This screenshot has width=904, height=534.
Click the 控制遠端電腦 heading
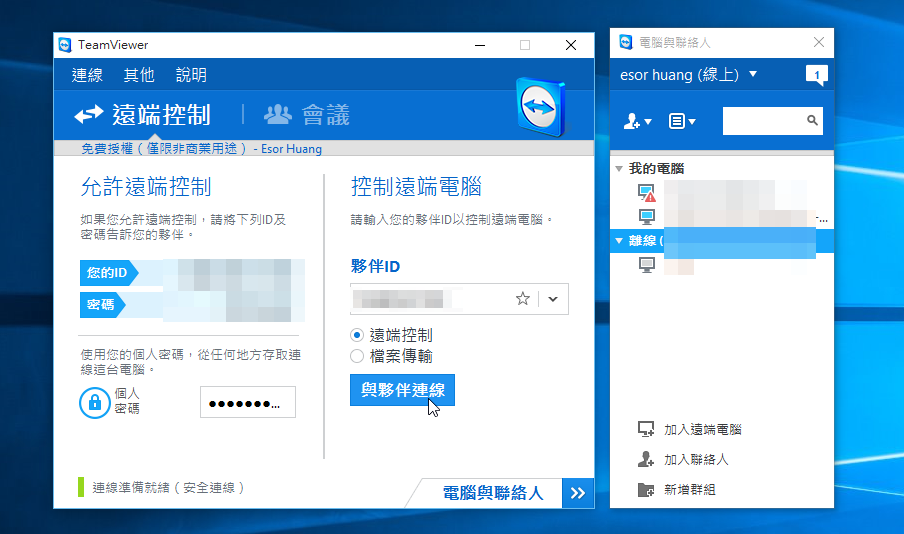[x=416, y=187]
